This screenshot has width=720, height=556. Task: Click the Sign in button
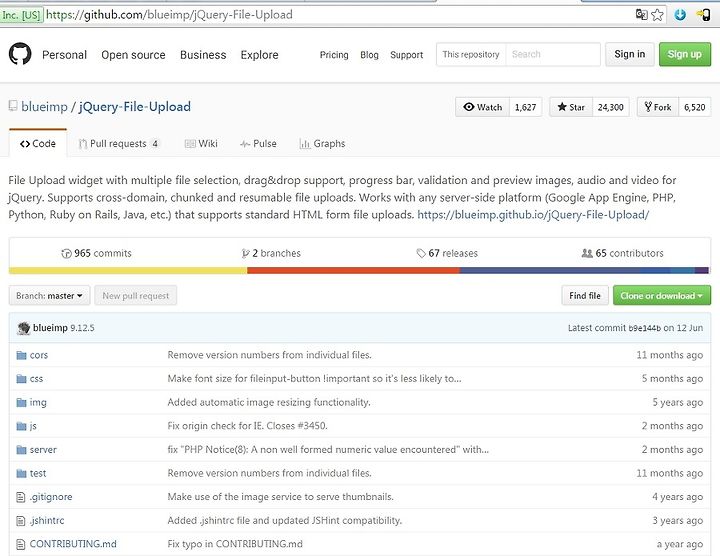[630, 54]
